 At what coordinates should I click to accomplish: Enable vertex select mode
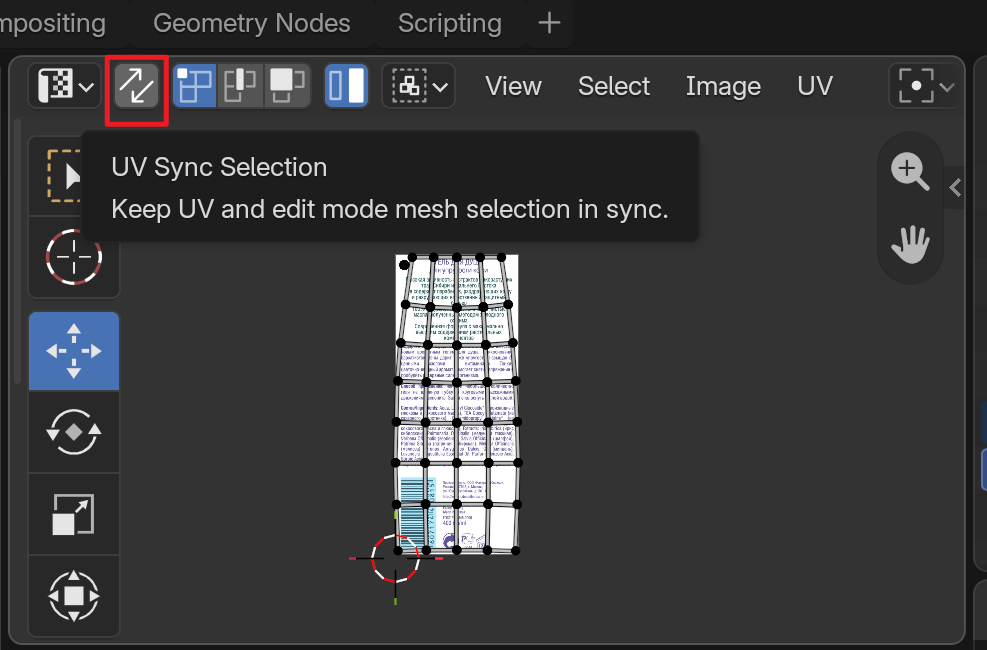[195, 86]
